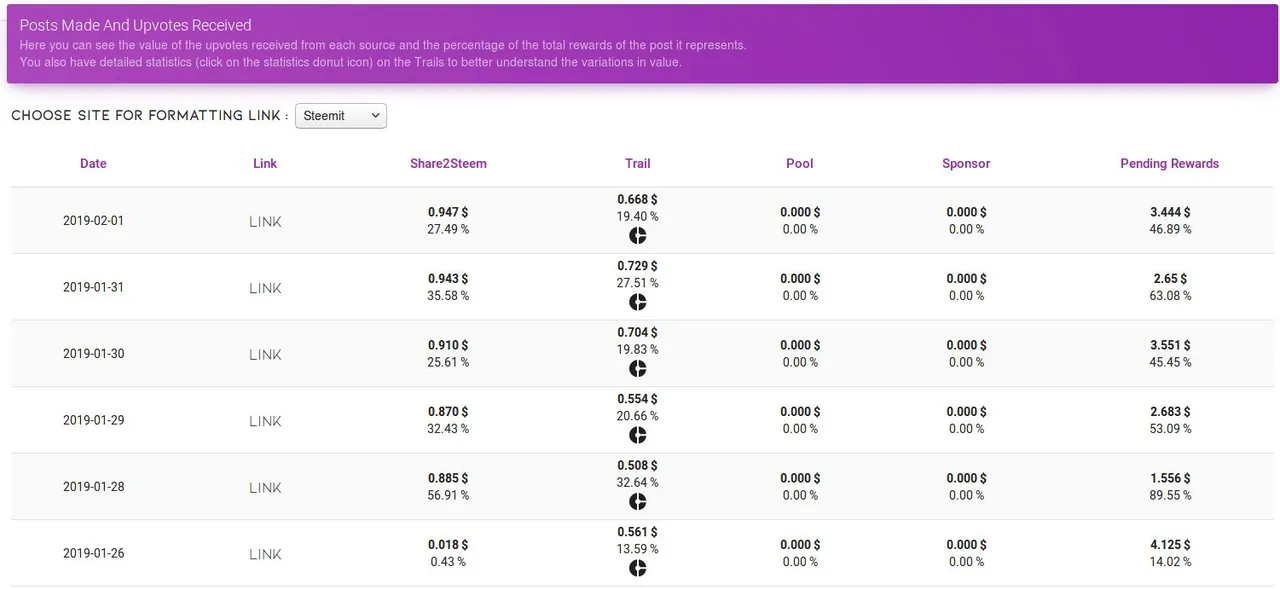
Task: Follow the LINK for 2019-01-29 post
Action: [x=265, y=421]
